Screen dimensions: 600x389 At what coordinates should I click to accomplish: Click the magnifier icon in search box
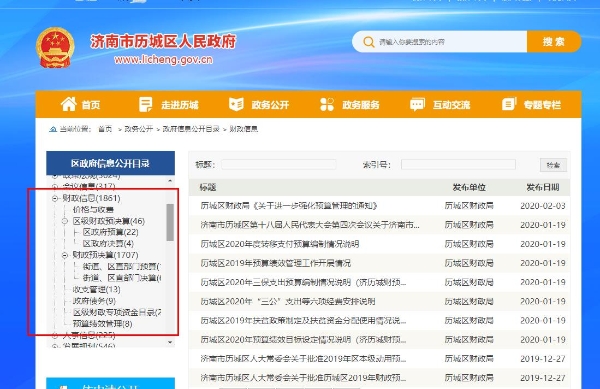click(368, 42)
